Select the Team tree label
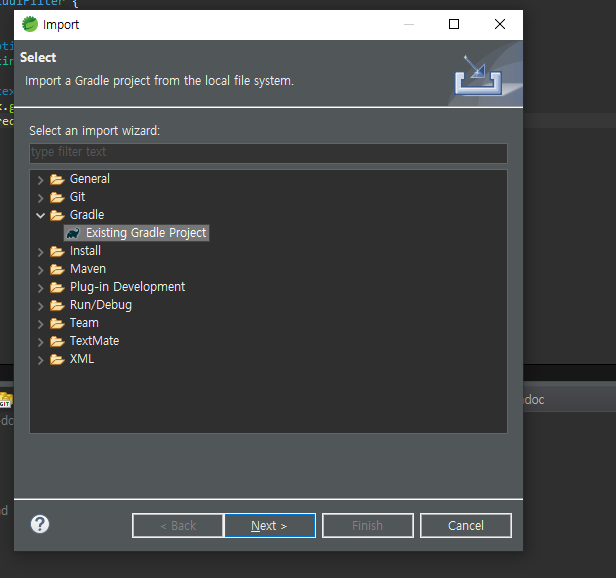616x578 pixels. tap(84, 323)
